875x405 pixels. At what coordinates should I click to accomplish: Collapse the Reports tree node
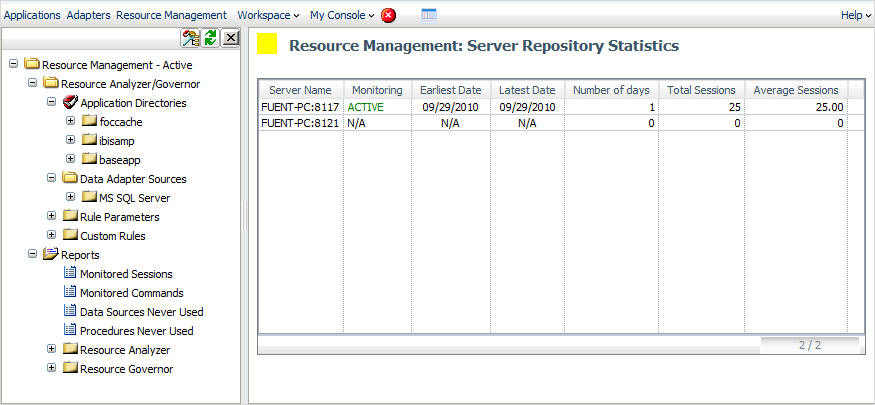pos(33,255)
